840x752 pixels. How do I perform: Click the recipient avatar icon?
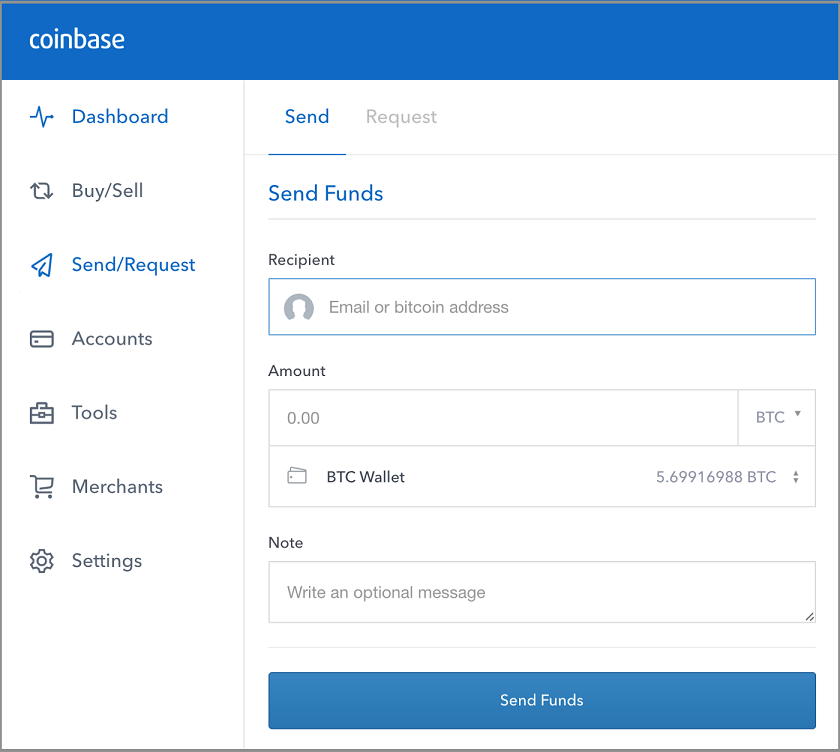[x=299, y=307]
